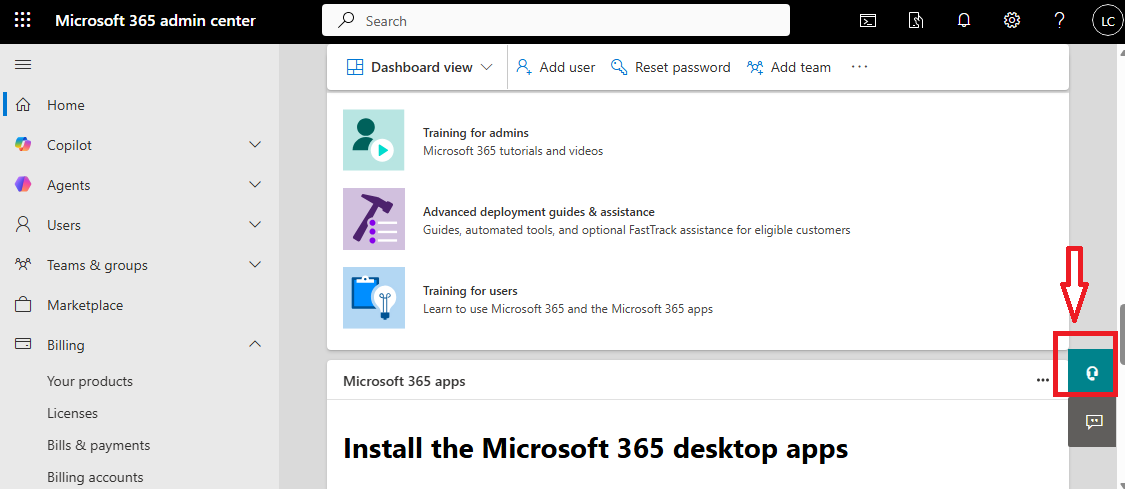Viewport: 1125px width, 489px height.
Task: Open Bills & payments under Billing
Action: [98, 445]
